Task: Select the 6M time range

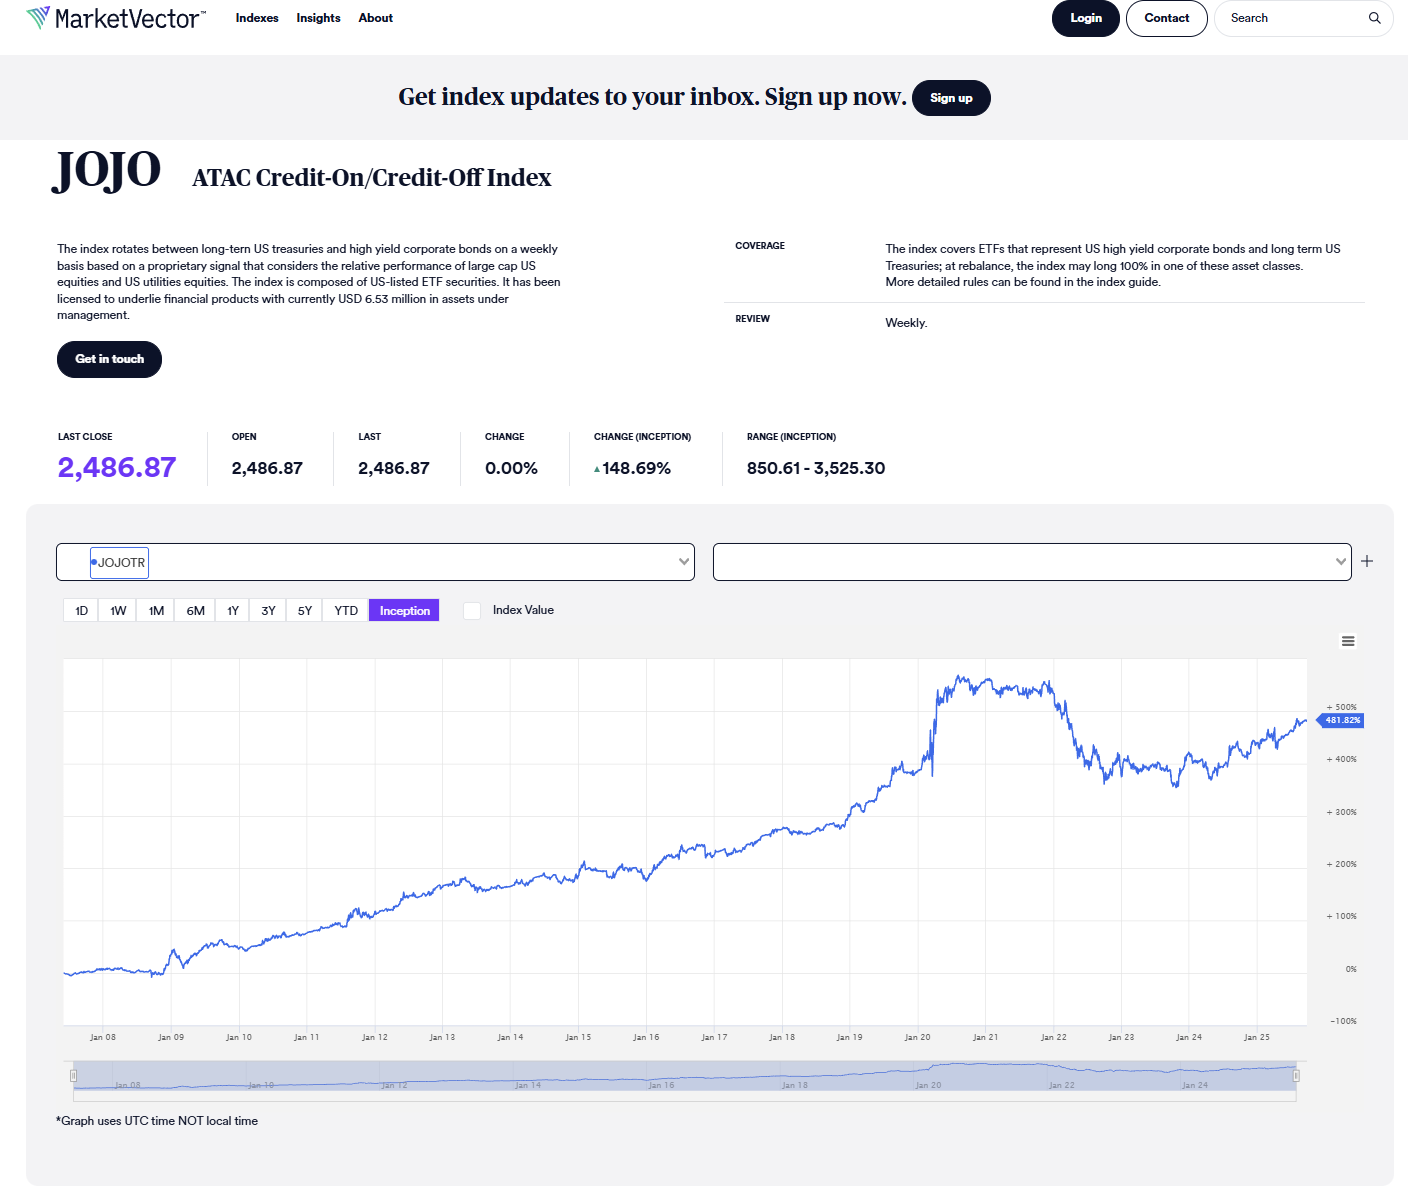Action: (x=195, y=610)
